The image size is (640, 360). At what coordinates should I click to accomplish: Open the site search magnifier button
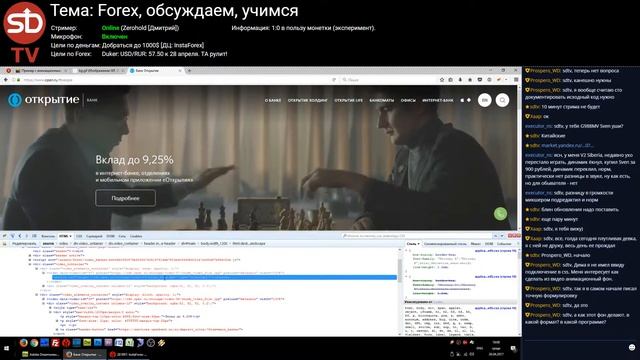click(x=502, y=100)
